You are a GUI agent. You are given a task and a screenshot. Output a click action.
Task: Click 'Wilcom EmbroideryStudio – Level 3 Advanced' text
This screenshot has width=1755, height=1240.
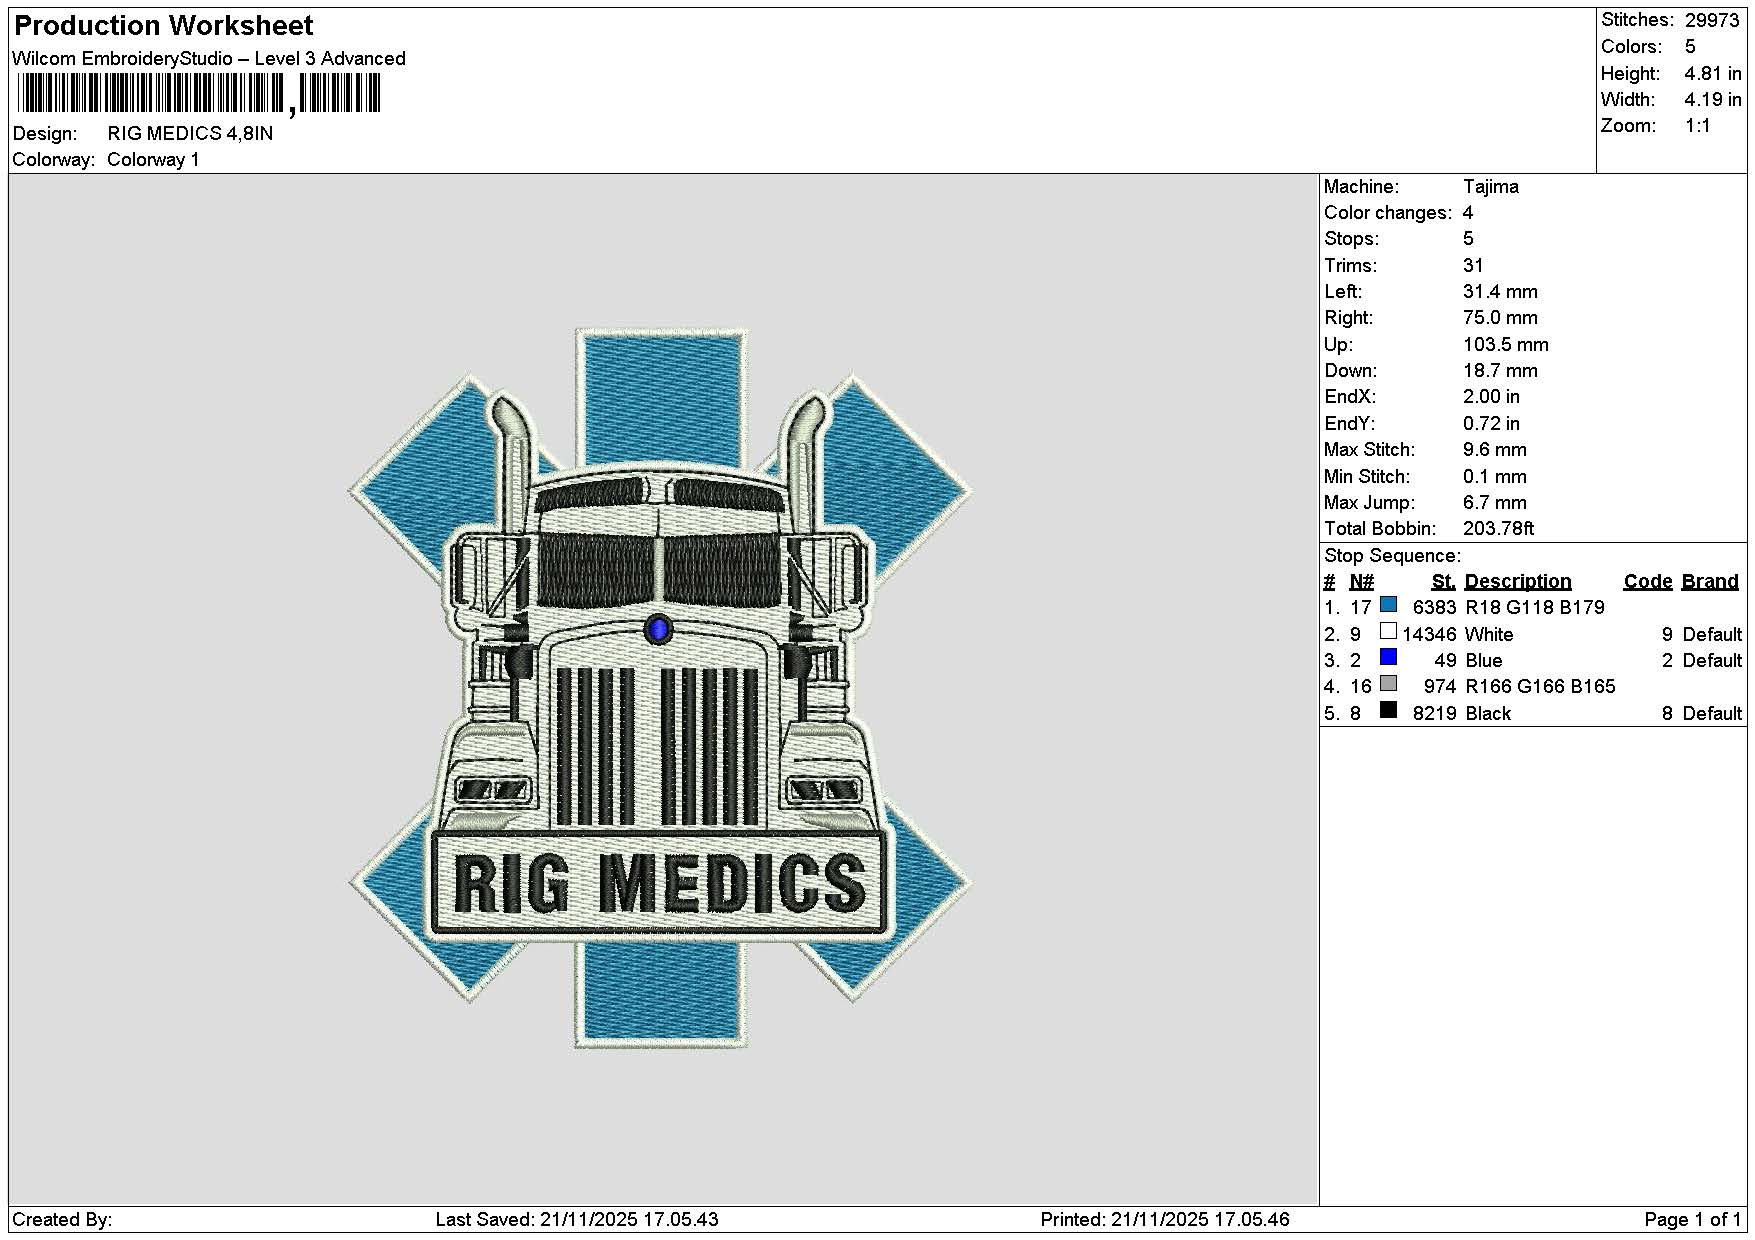(x=209, y=58)
